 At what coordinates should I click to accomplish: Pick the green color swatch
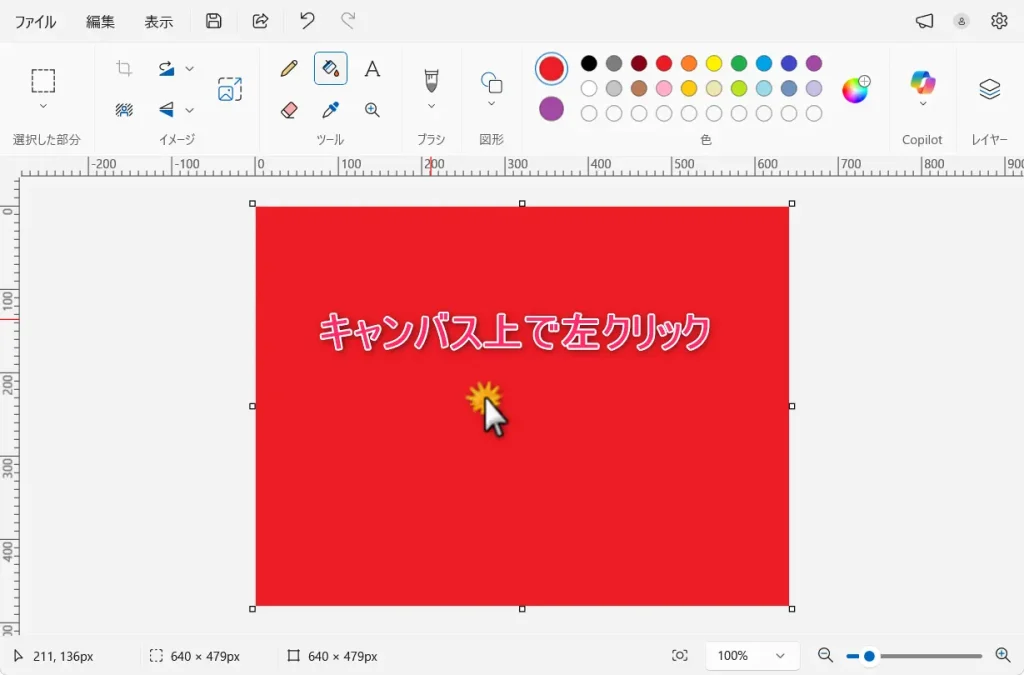click(x=739, y=63)
